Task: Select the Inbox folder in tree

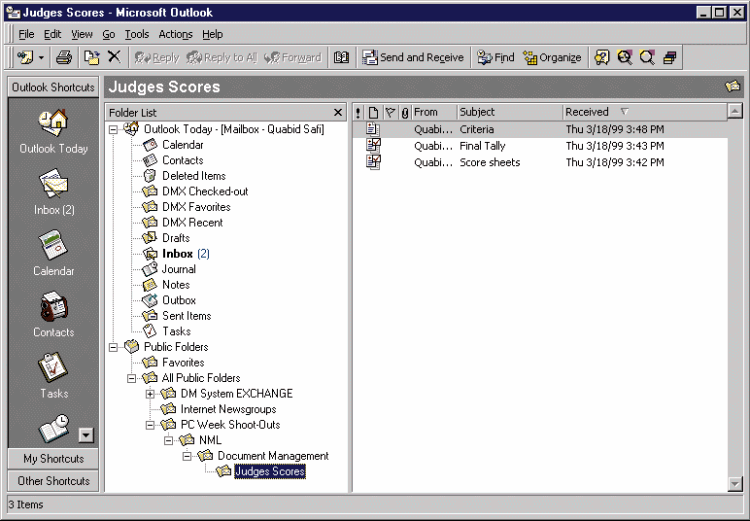Action: click(x=177, y=254)
